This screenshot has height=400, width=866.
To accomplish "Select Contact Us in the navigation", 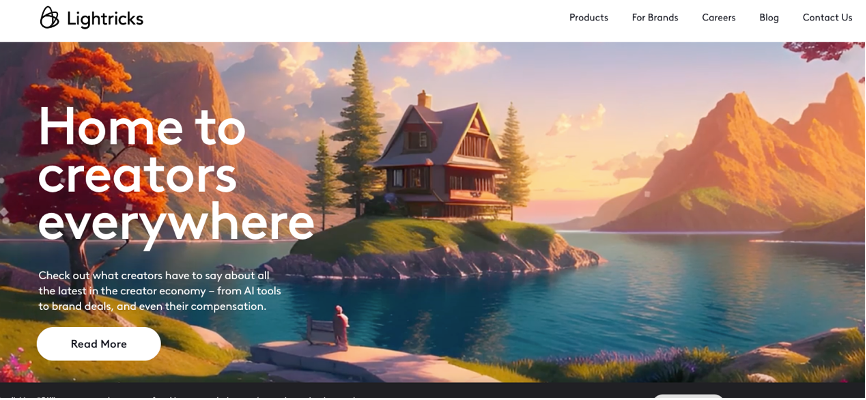I will [827, 18].
